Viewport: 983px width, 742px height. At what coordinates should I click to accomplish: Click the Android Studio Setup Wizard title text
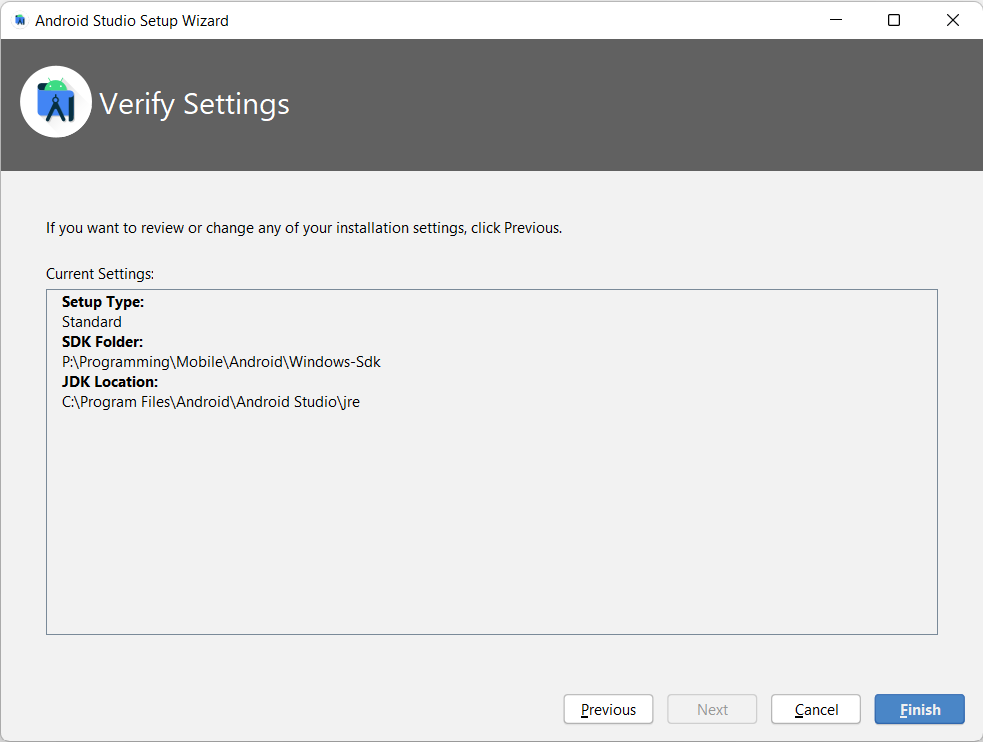131,19
